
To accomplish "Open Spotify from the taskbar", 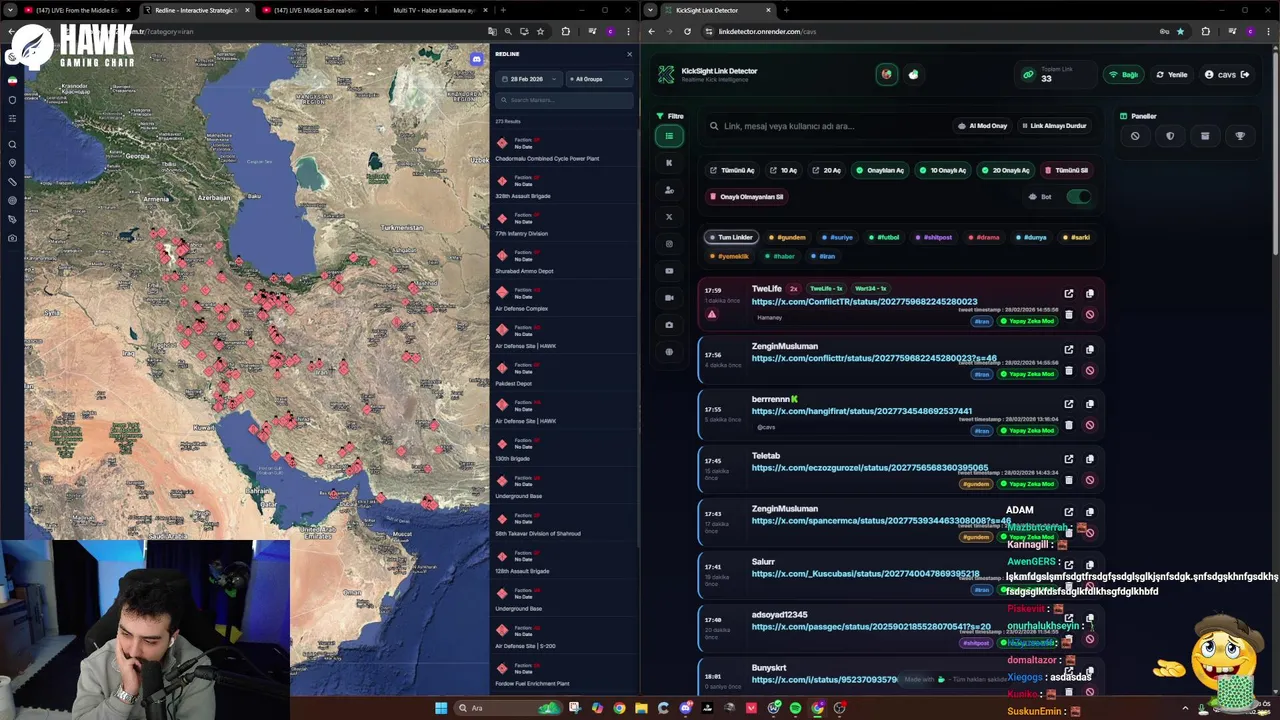I will point(795,708).
